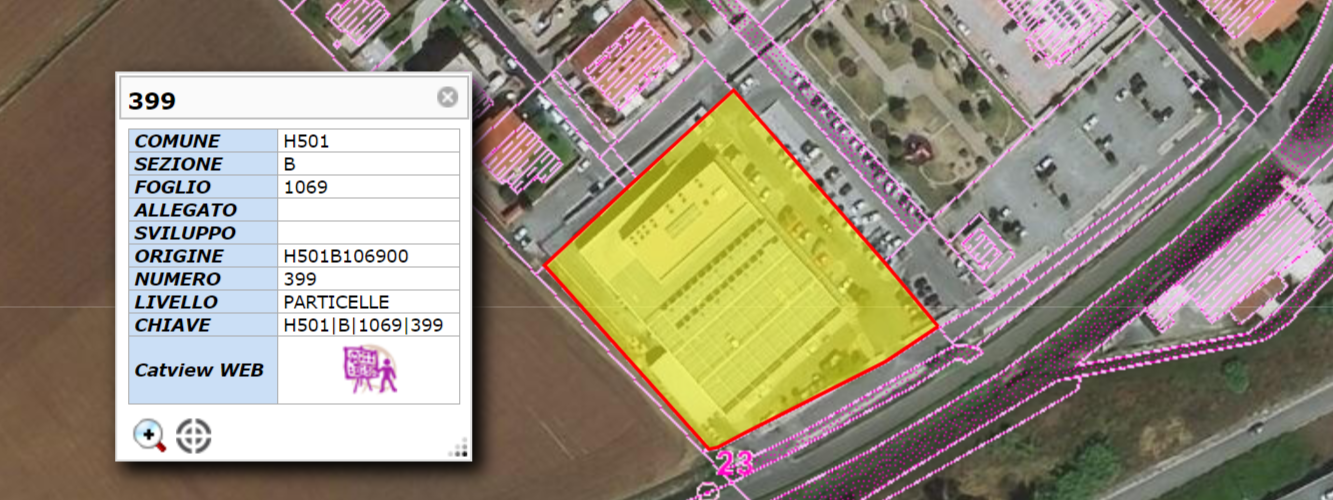Click the FOGLIO value 1069
Viewport: 1333px width, 500px height.
(x=306, y=187)
